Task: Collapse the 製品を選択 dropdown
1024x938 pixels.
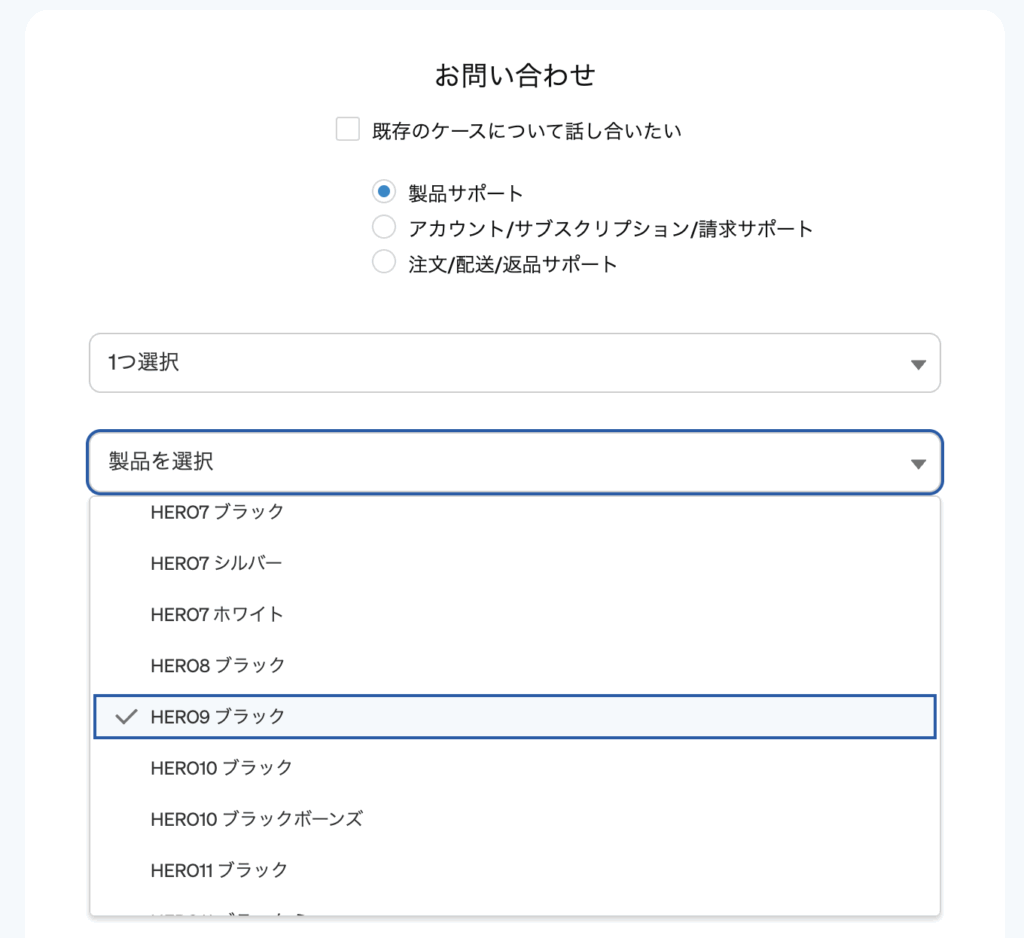Action: (515, 462)
